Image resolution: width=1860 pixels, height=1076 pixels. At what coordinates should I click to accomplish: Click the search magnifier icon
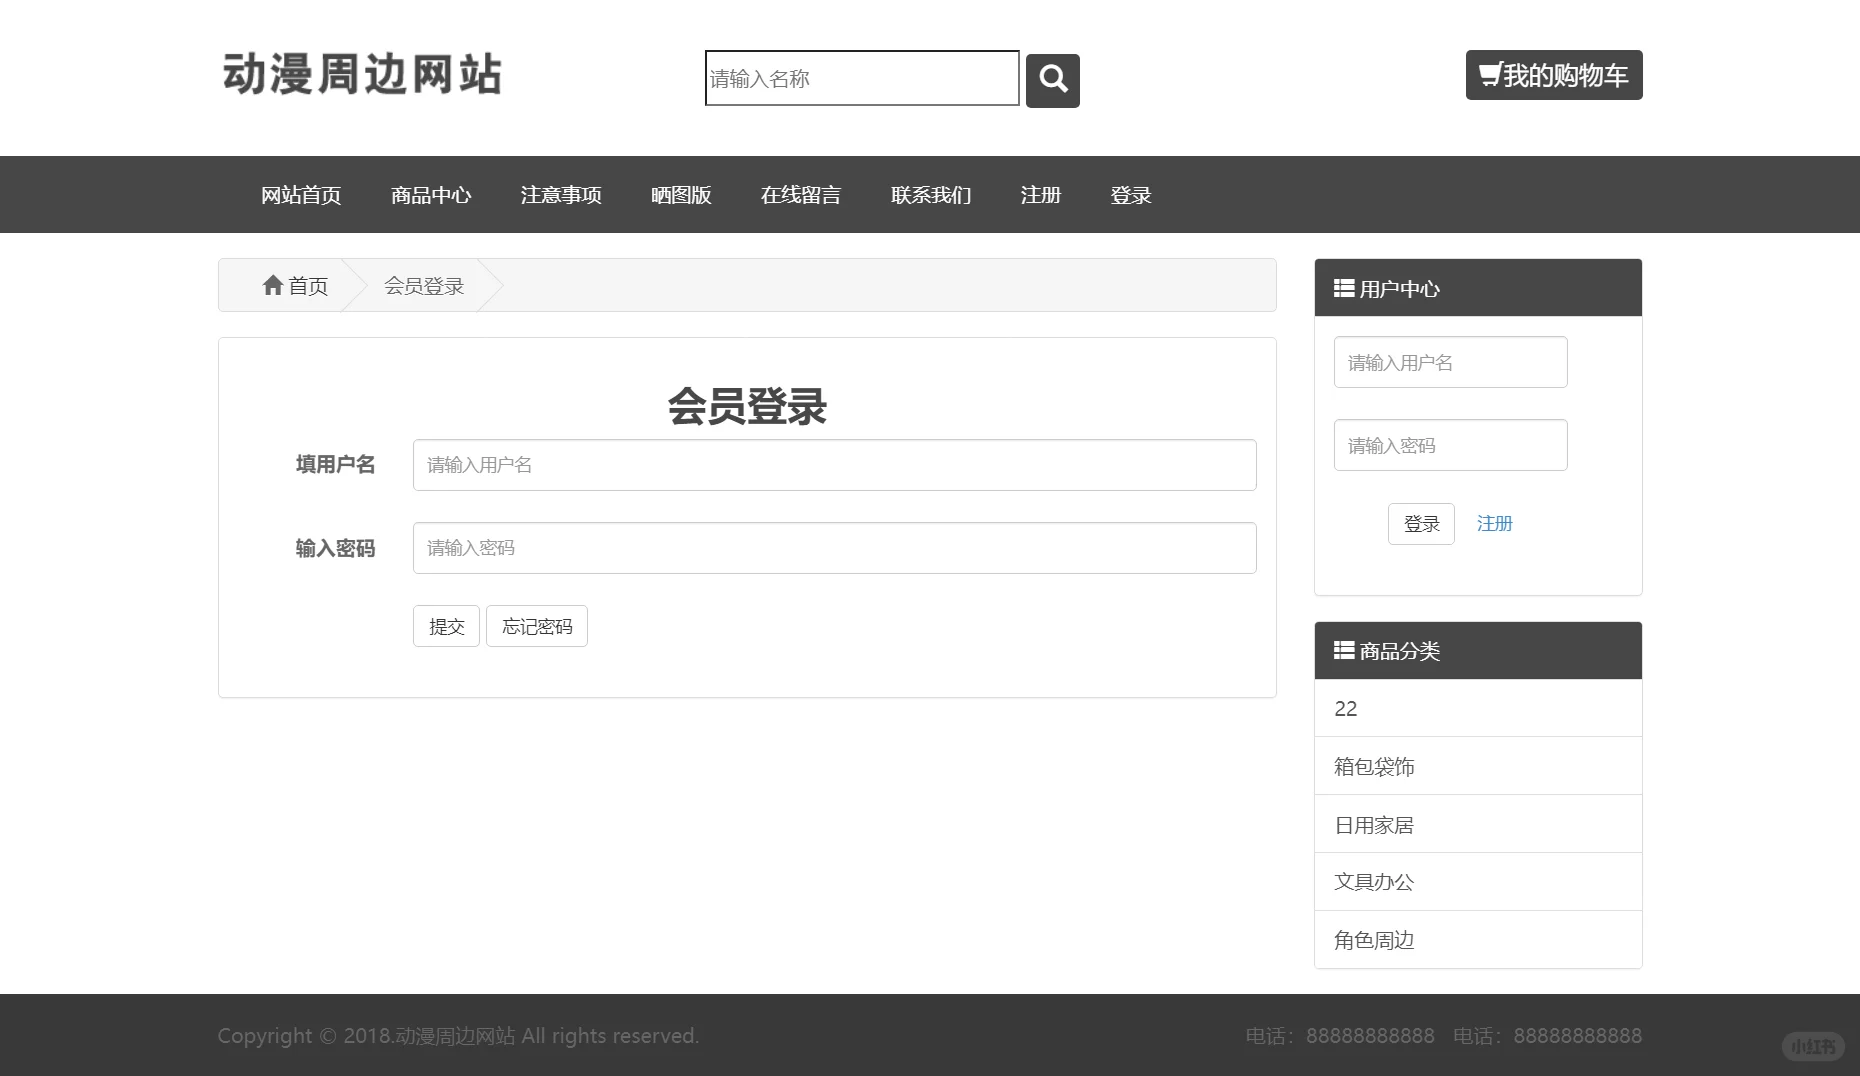(1051, 80)
